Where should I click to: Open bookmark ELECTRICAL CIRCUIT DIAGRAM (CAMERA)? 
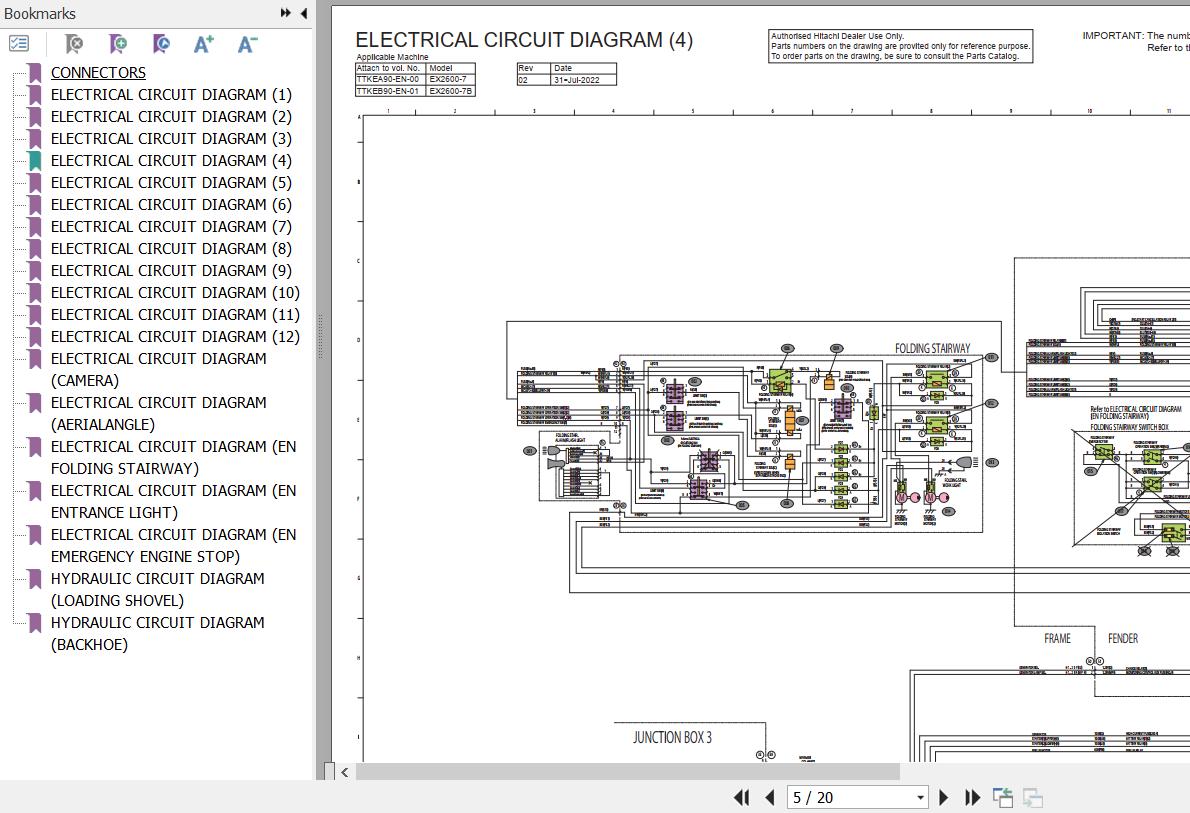[x=159, y=370]
